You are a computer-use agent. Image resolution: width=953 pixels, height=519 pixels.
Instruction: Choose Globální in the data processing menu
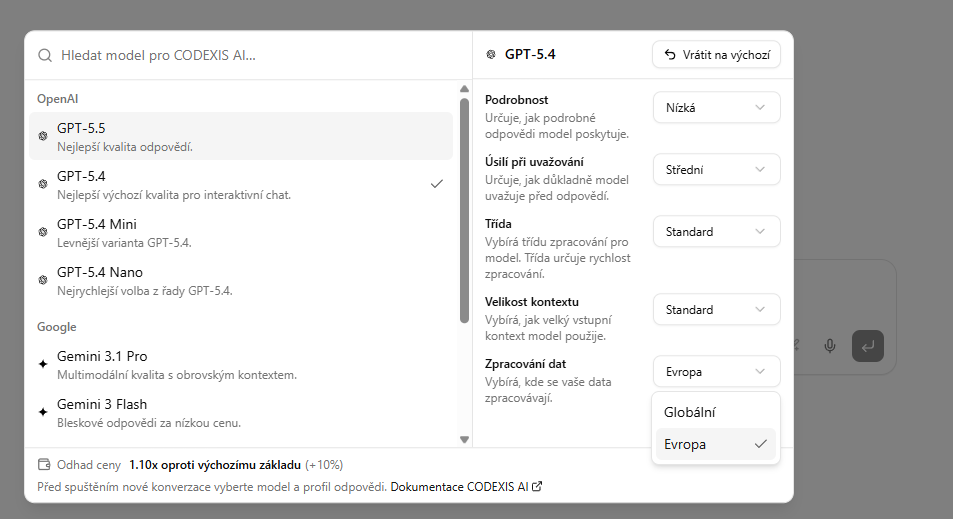716,412
